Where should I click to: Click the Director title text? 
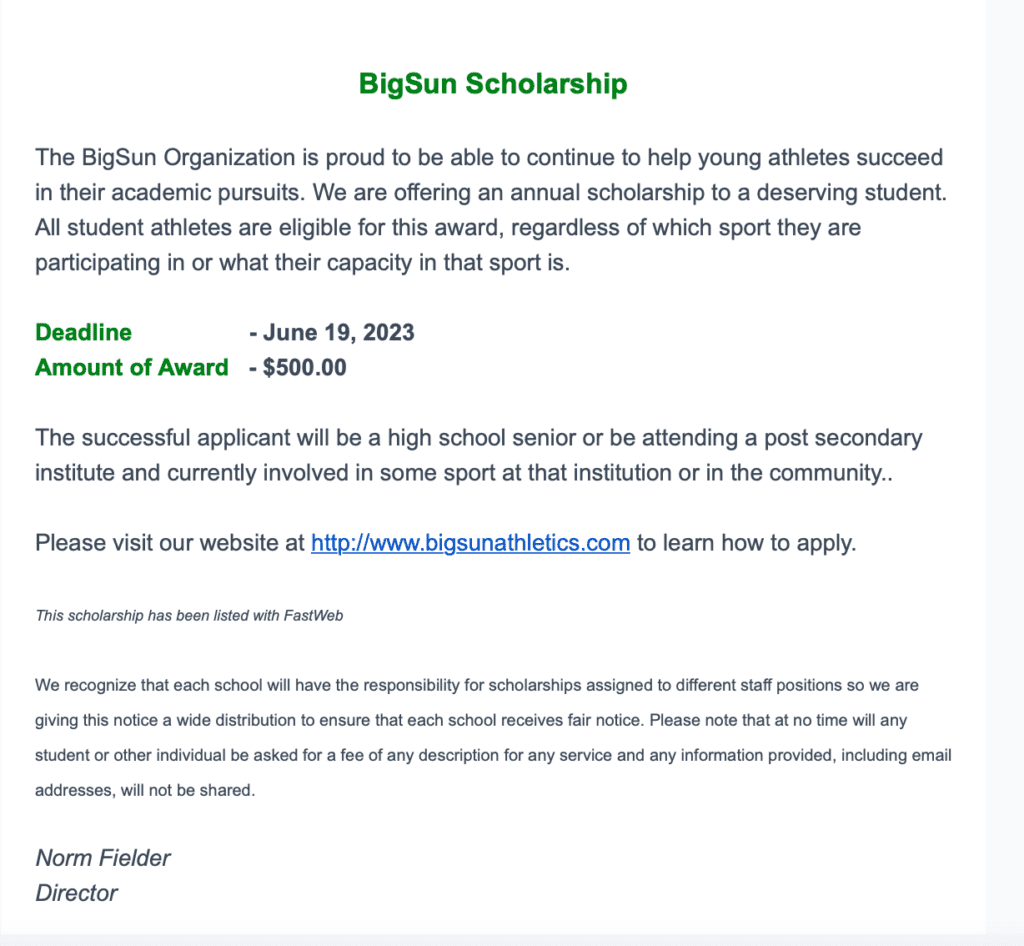(x=76, y=893)
